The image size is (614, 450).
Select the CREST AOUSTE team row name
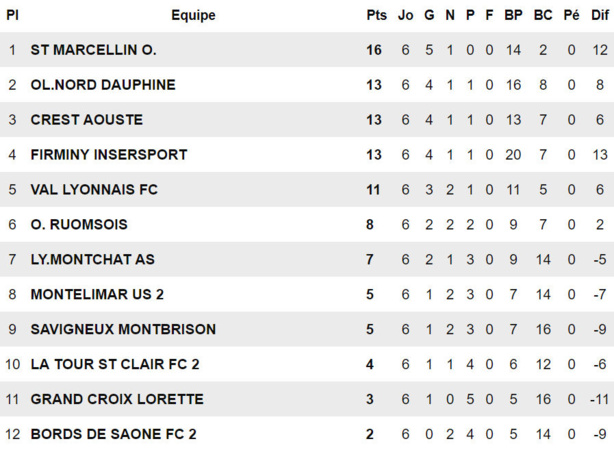(87, 120)
